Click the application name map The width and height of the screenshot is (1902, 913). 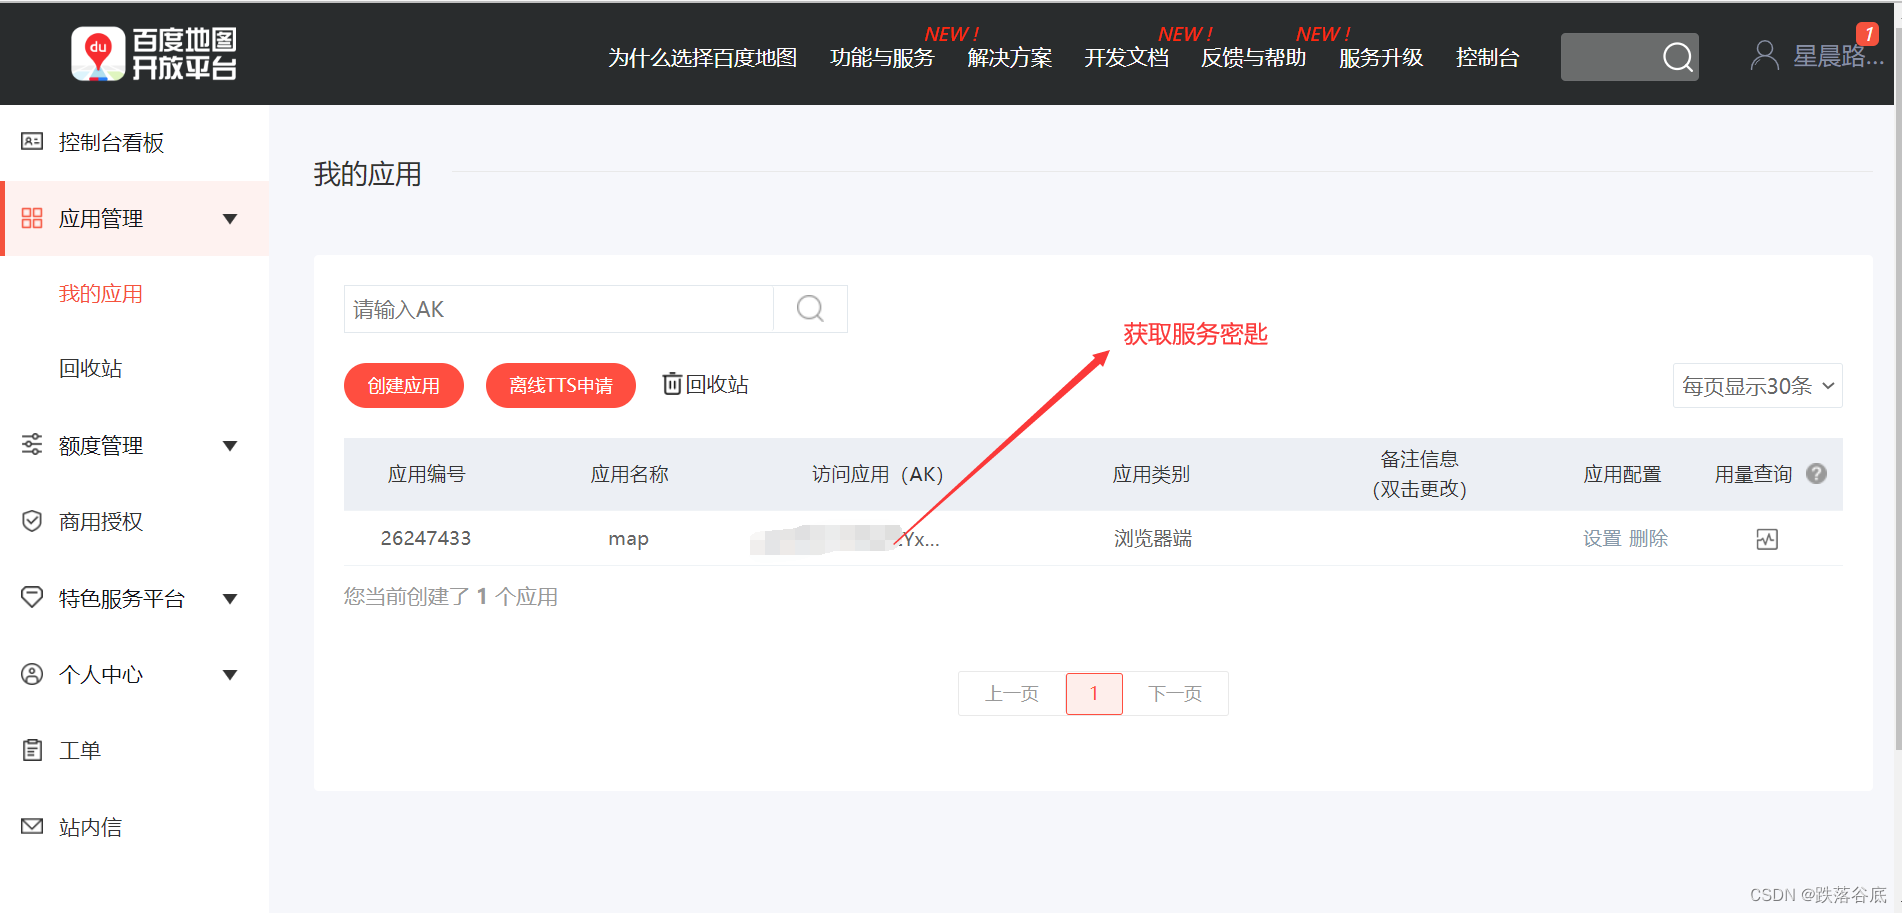(629, 539)
